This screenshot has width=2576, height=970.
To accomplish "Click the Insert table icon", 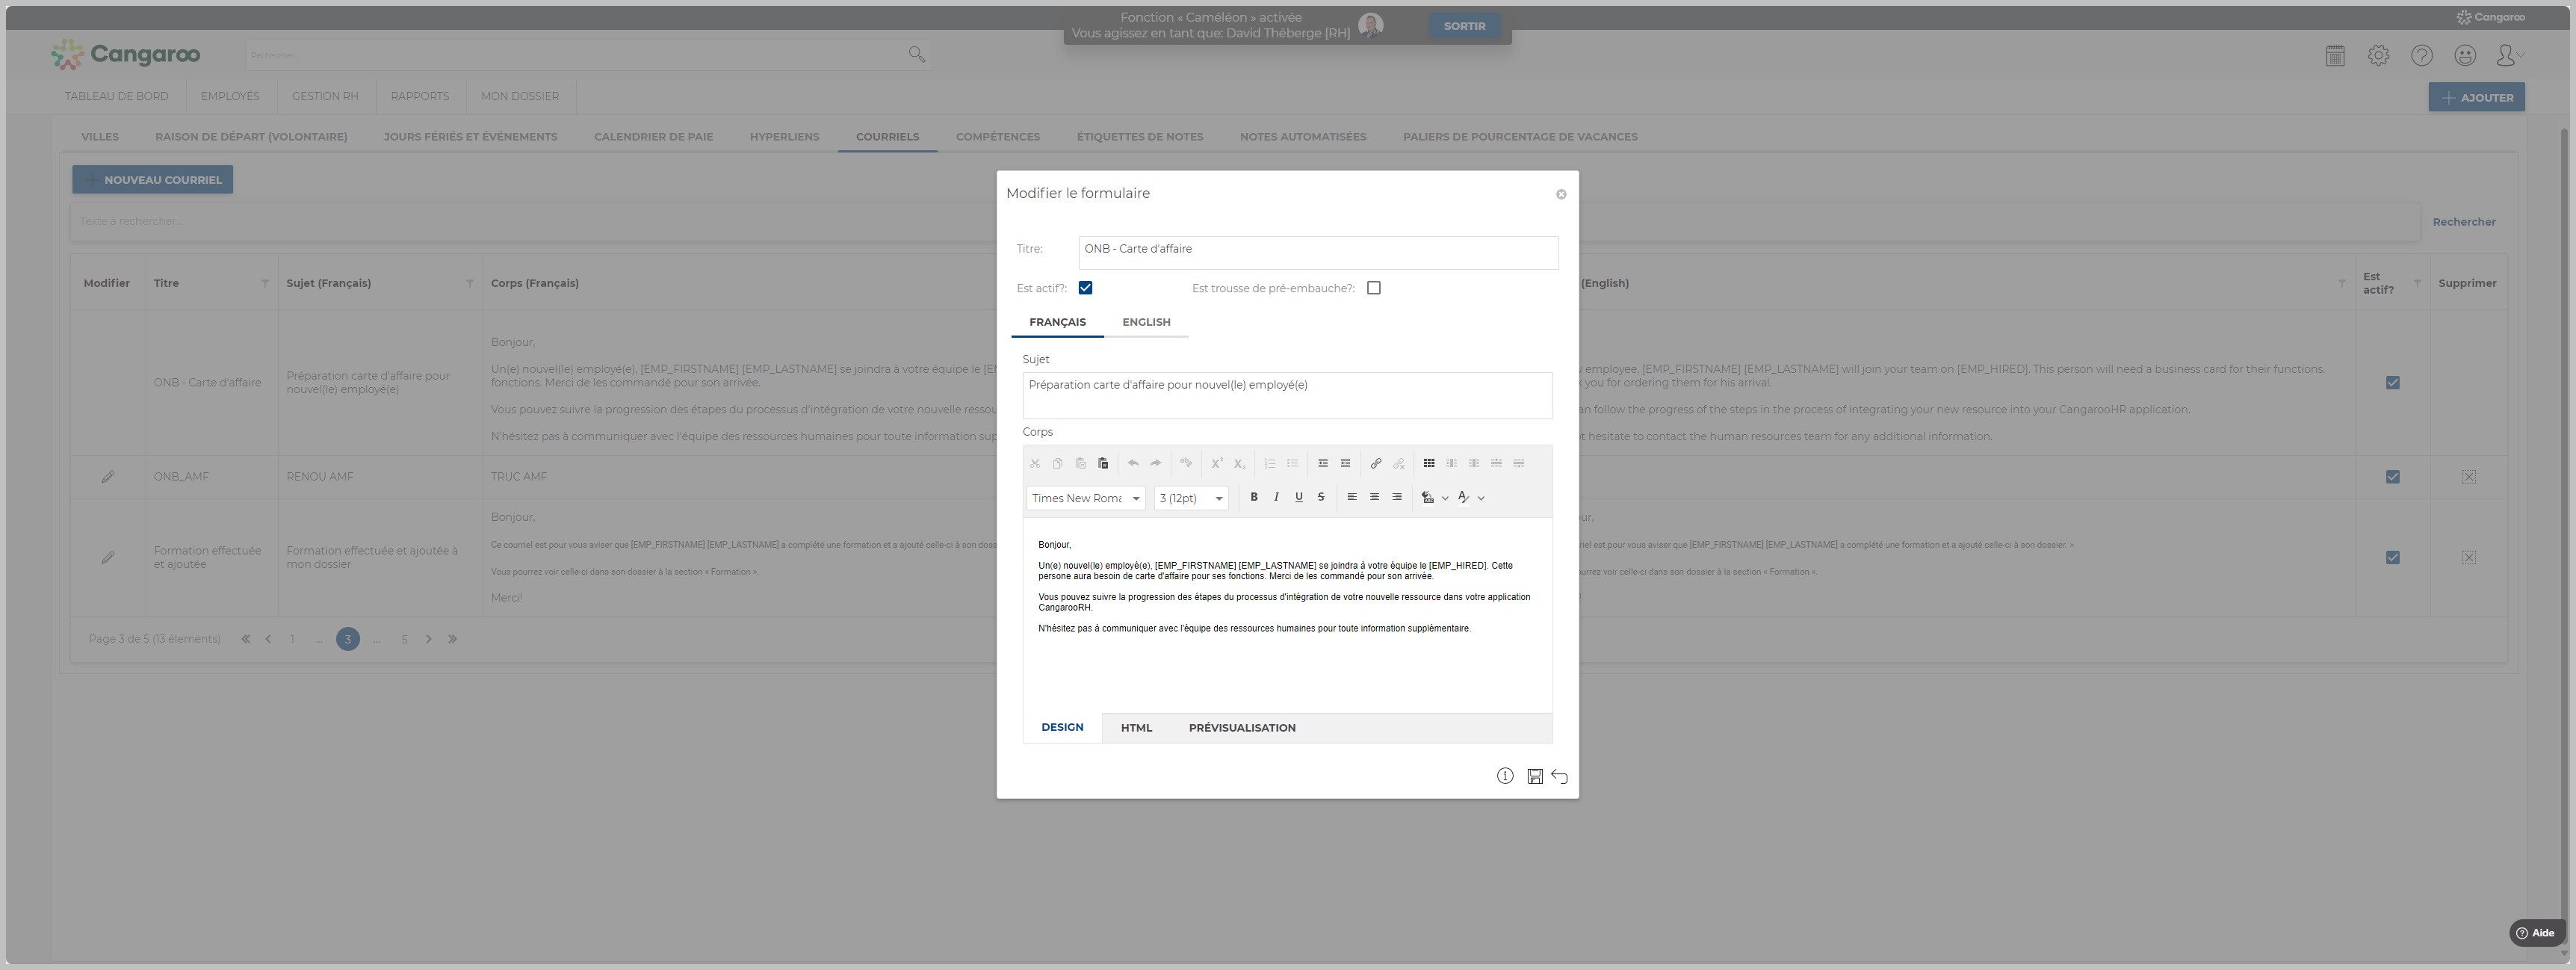I will pos(1429,463).
